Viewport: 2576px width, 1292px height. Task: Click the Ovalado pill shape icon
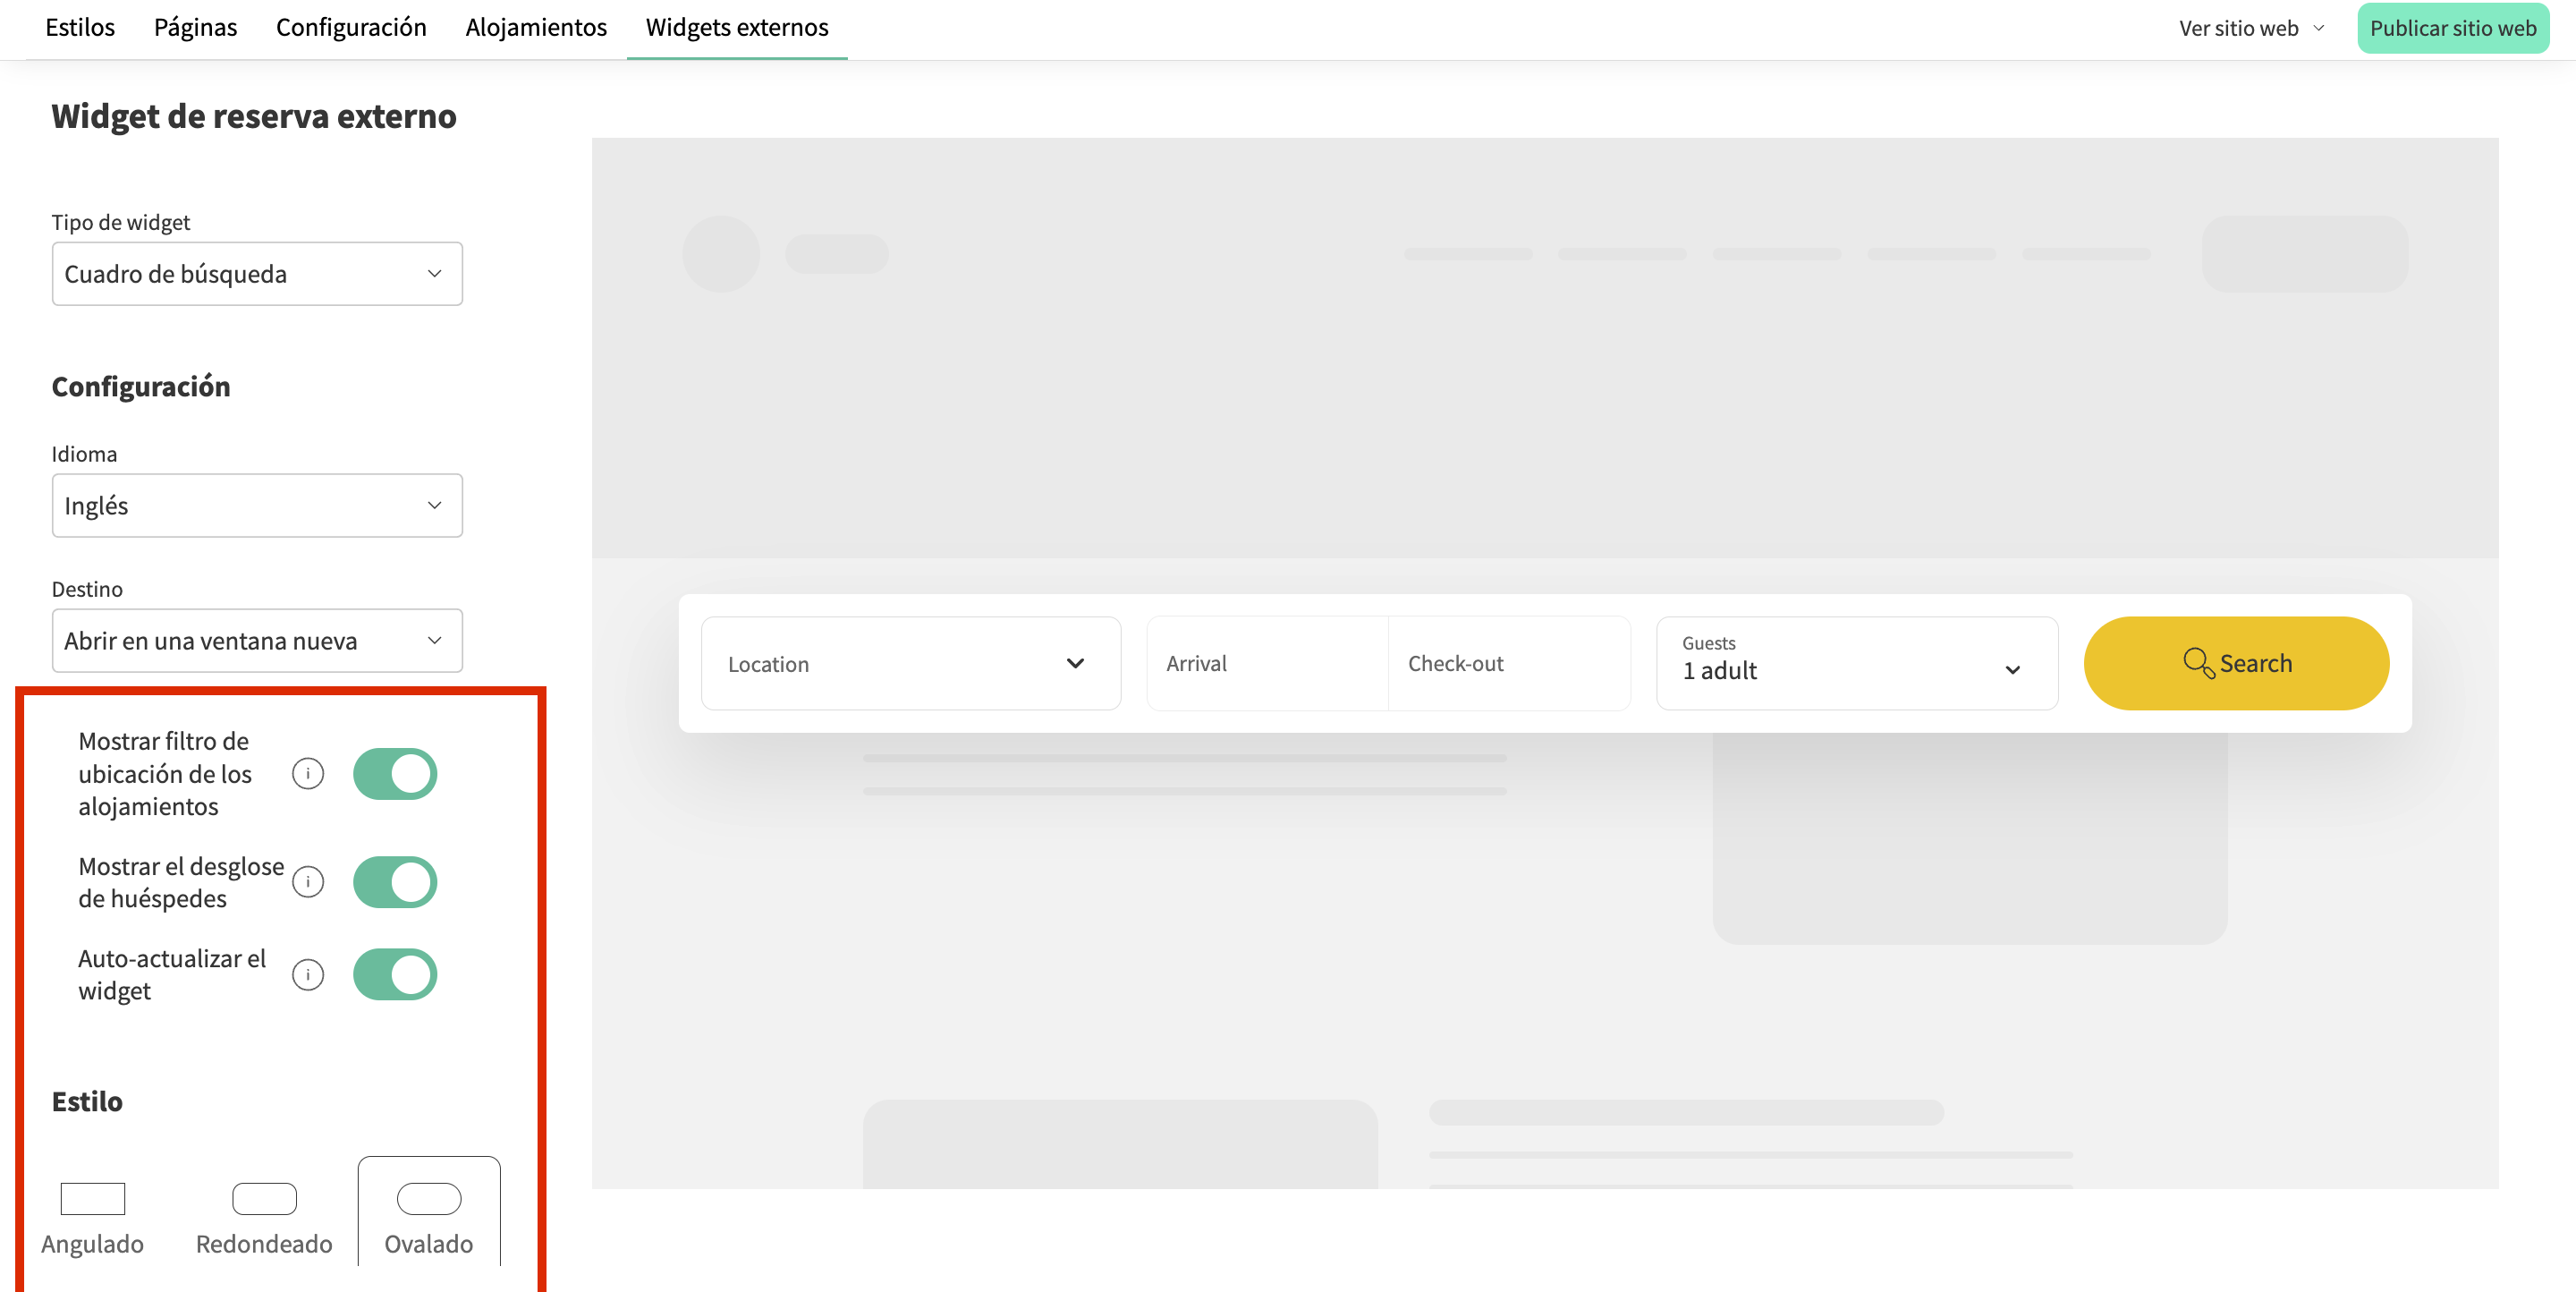point(429,1198)
